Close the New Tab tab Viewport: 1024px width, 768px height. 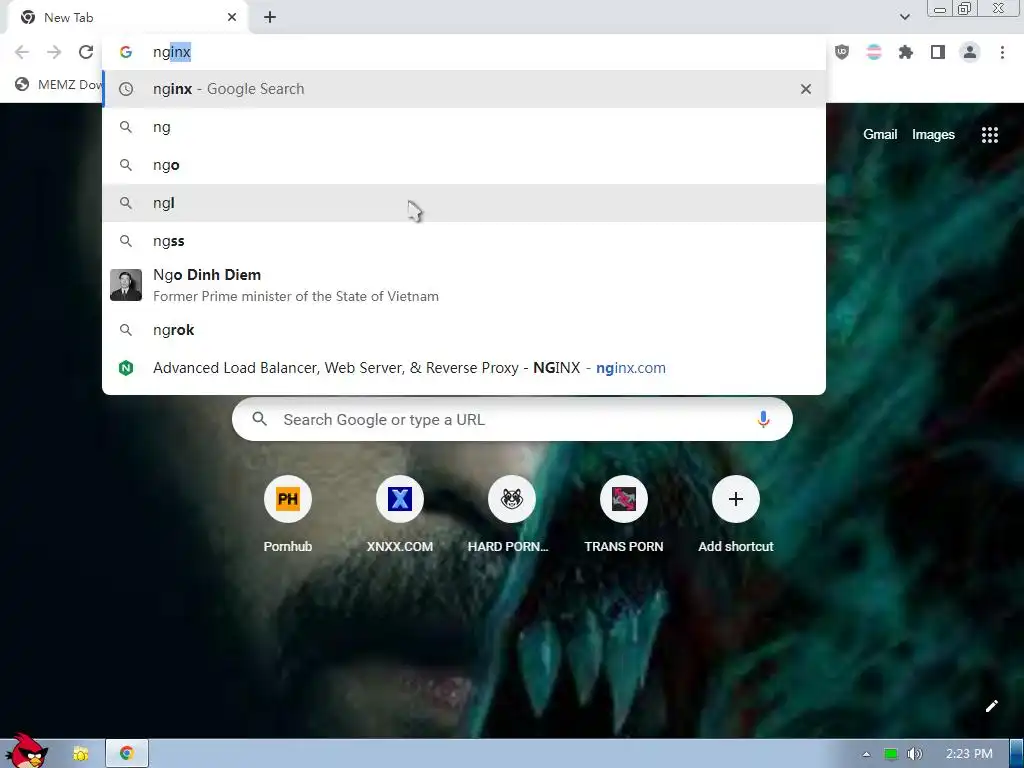click(x=232, y=18)
